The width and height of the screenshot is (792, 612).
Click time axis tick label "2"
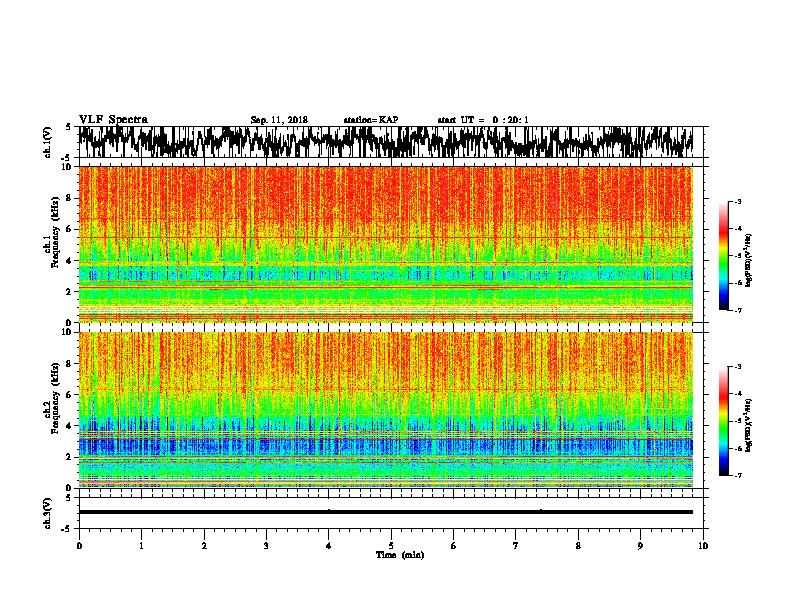204,546
